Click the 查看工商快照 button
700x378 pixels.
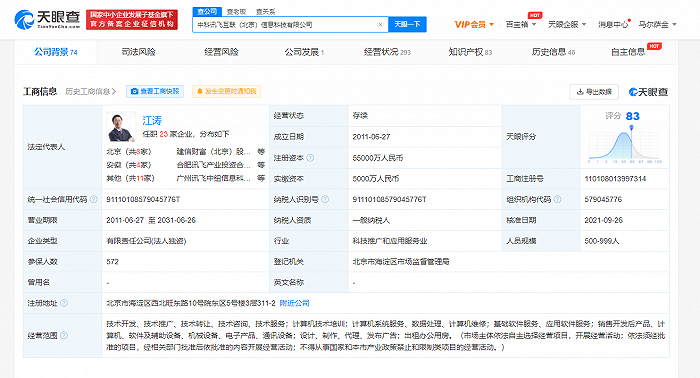(x=155, y=91)
